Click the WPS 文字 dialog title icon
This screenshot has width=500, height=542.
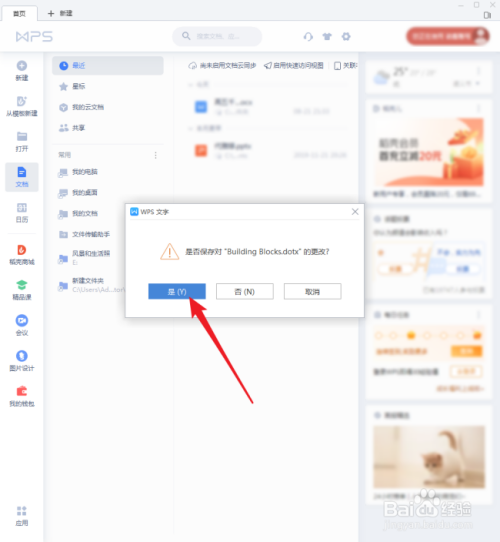click(134, 212)
